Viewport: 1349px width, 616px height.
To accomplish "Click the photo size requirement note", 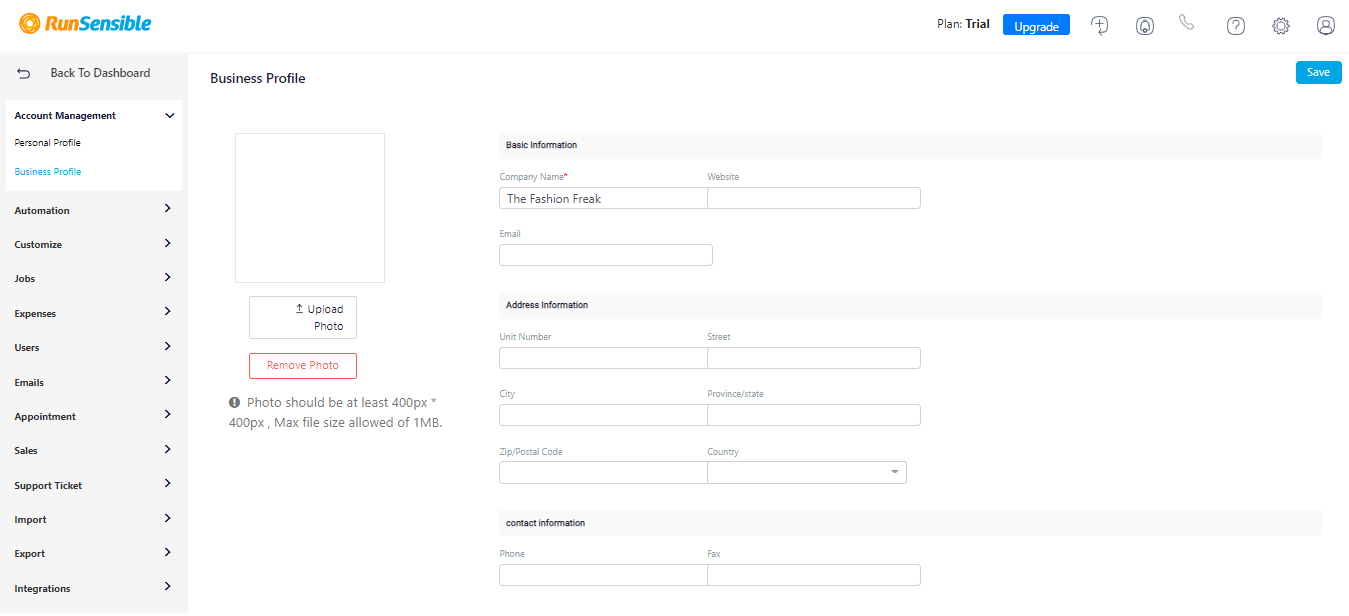I will click(336, 412).
